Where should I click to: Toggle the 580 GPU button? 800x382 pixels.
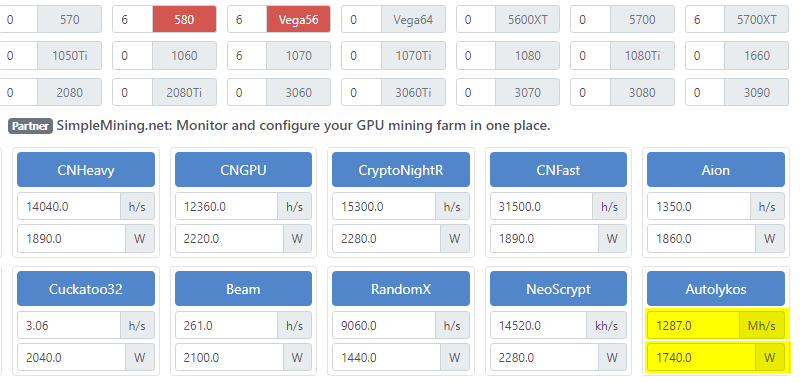point(184,19)
